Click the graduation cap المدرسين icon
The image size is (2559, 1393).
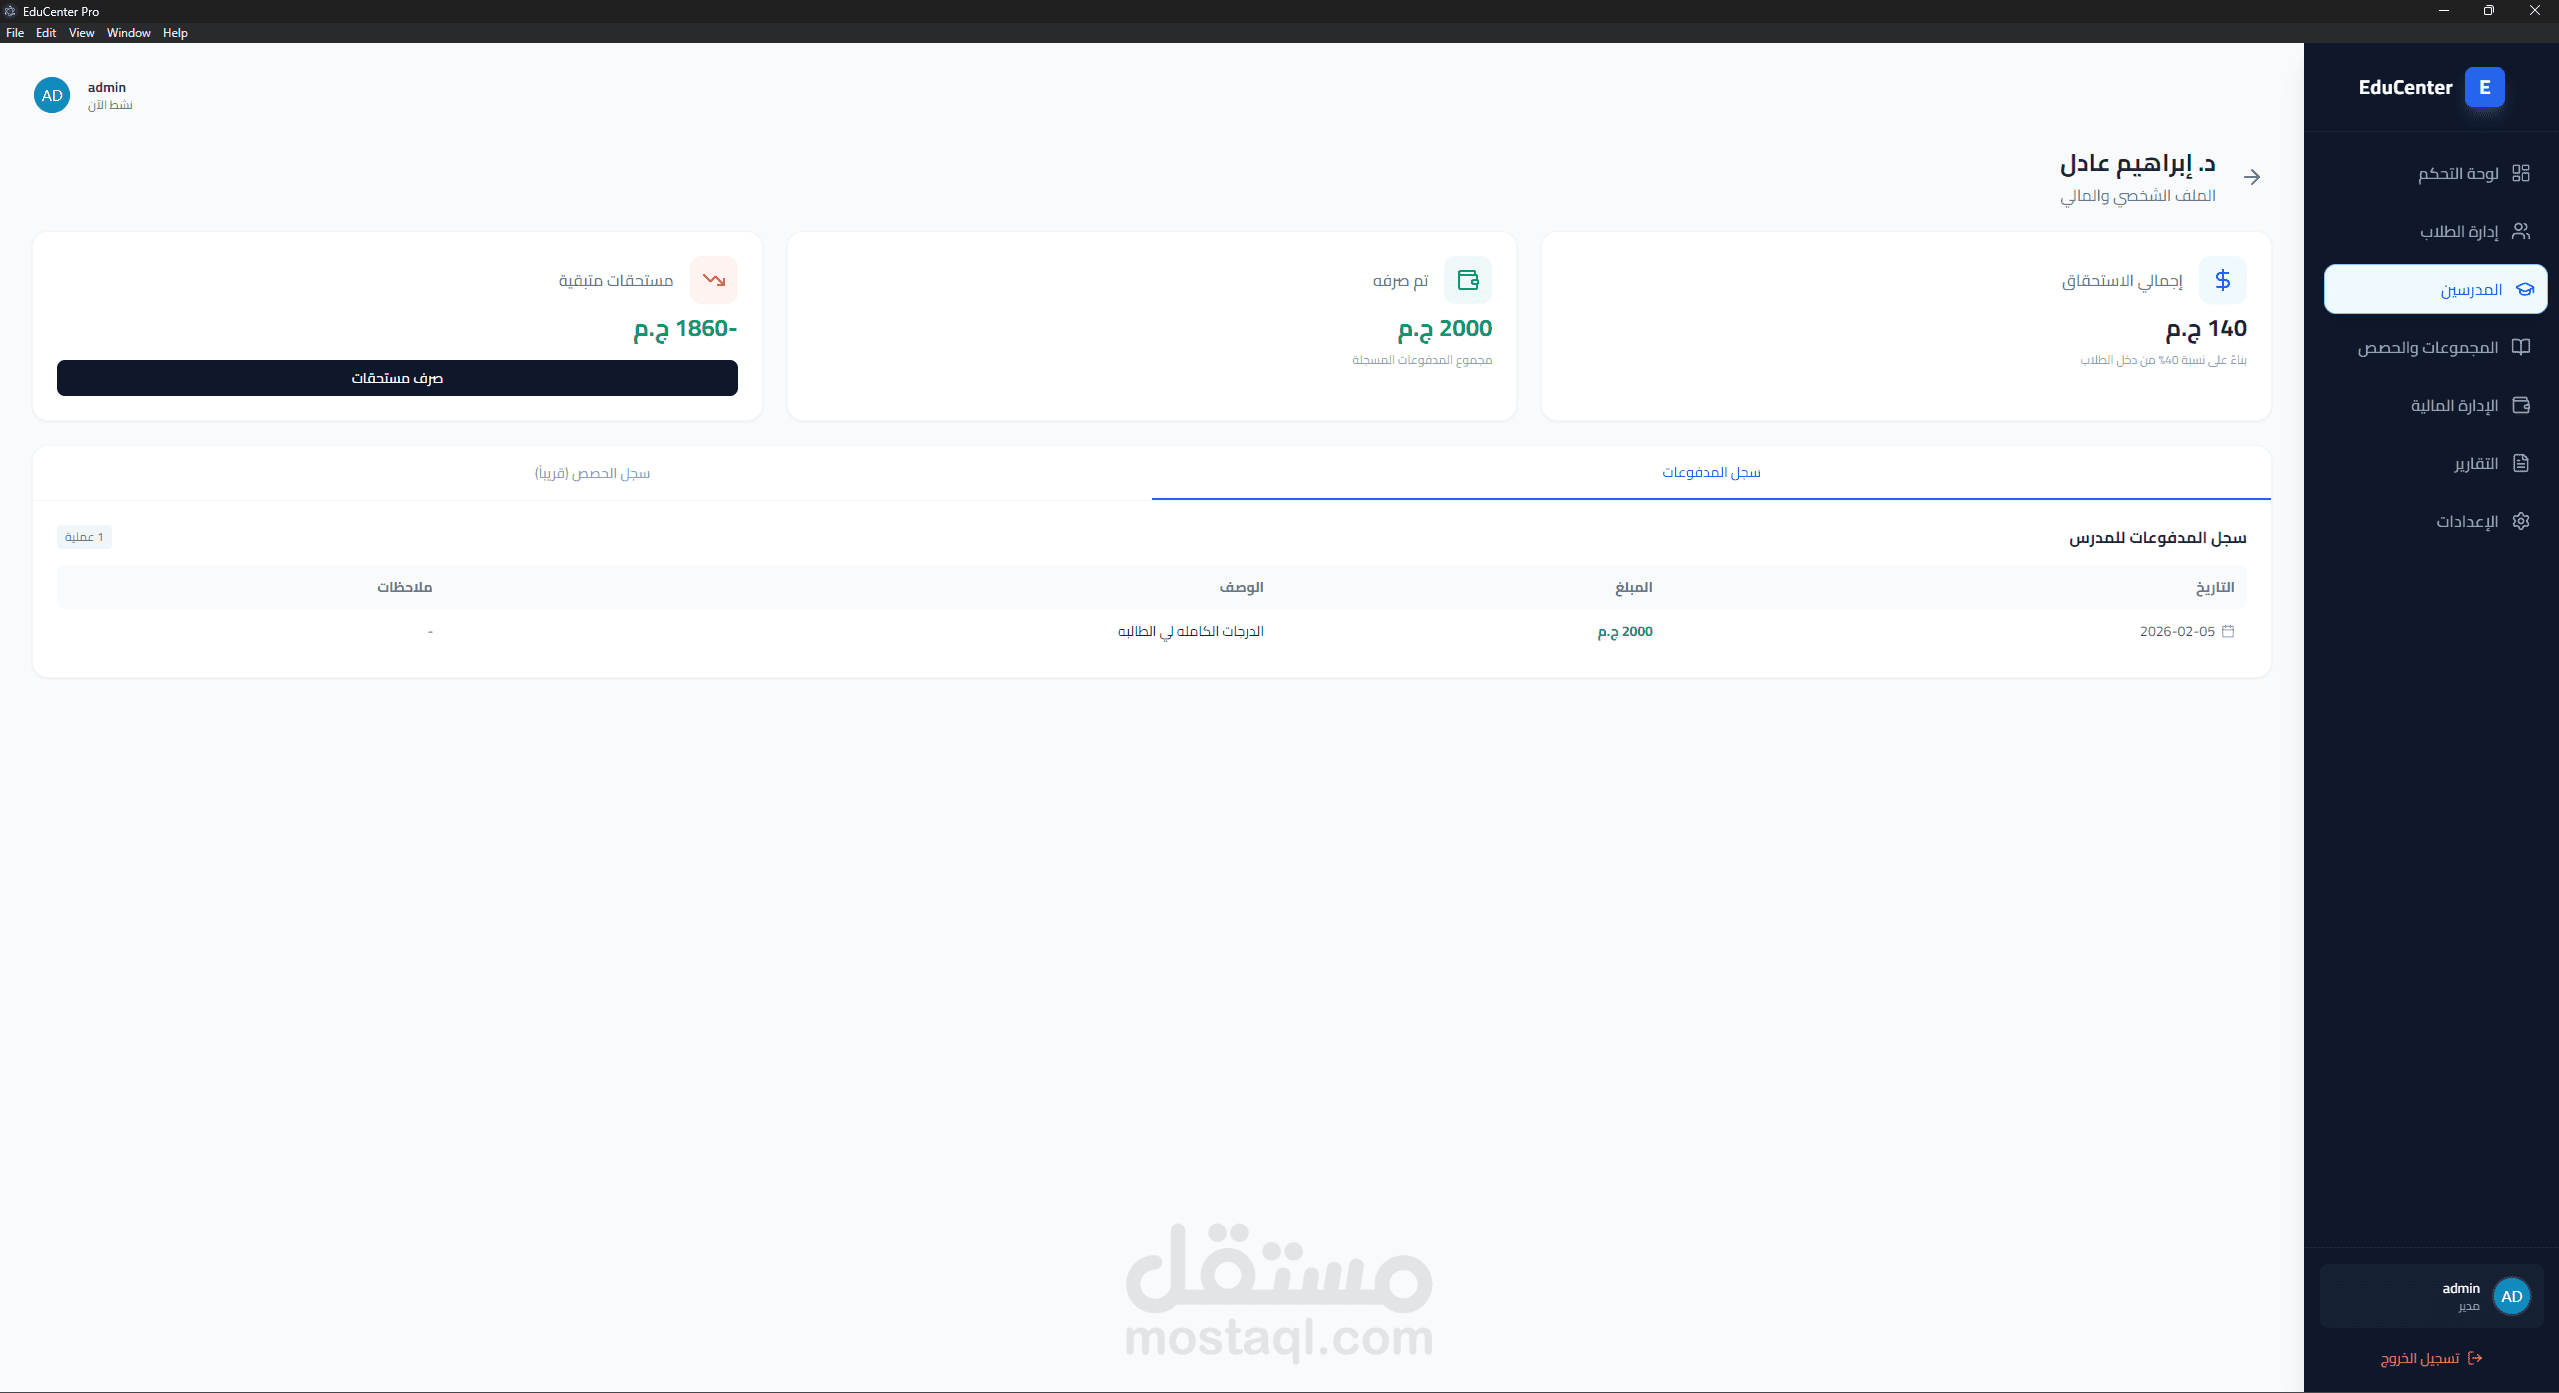[x=2524, y=289]
